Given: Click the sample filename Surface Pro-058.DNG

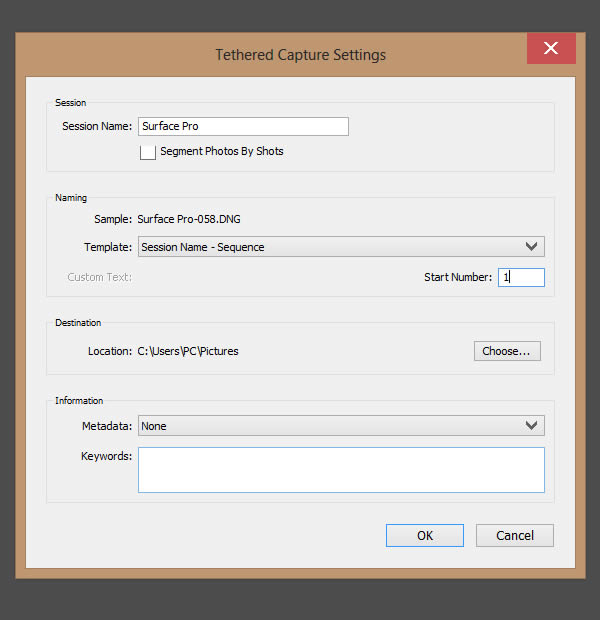Looking at the screenshot, I should pyautogui.click(x=189, y=219).
